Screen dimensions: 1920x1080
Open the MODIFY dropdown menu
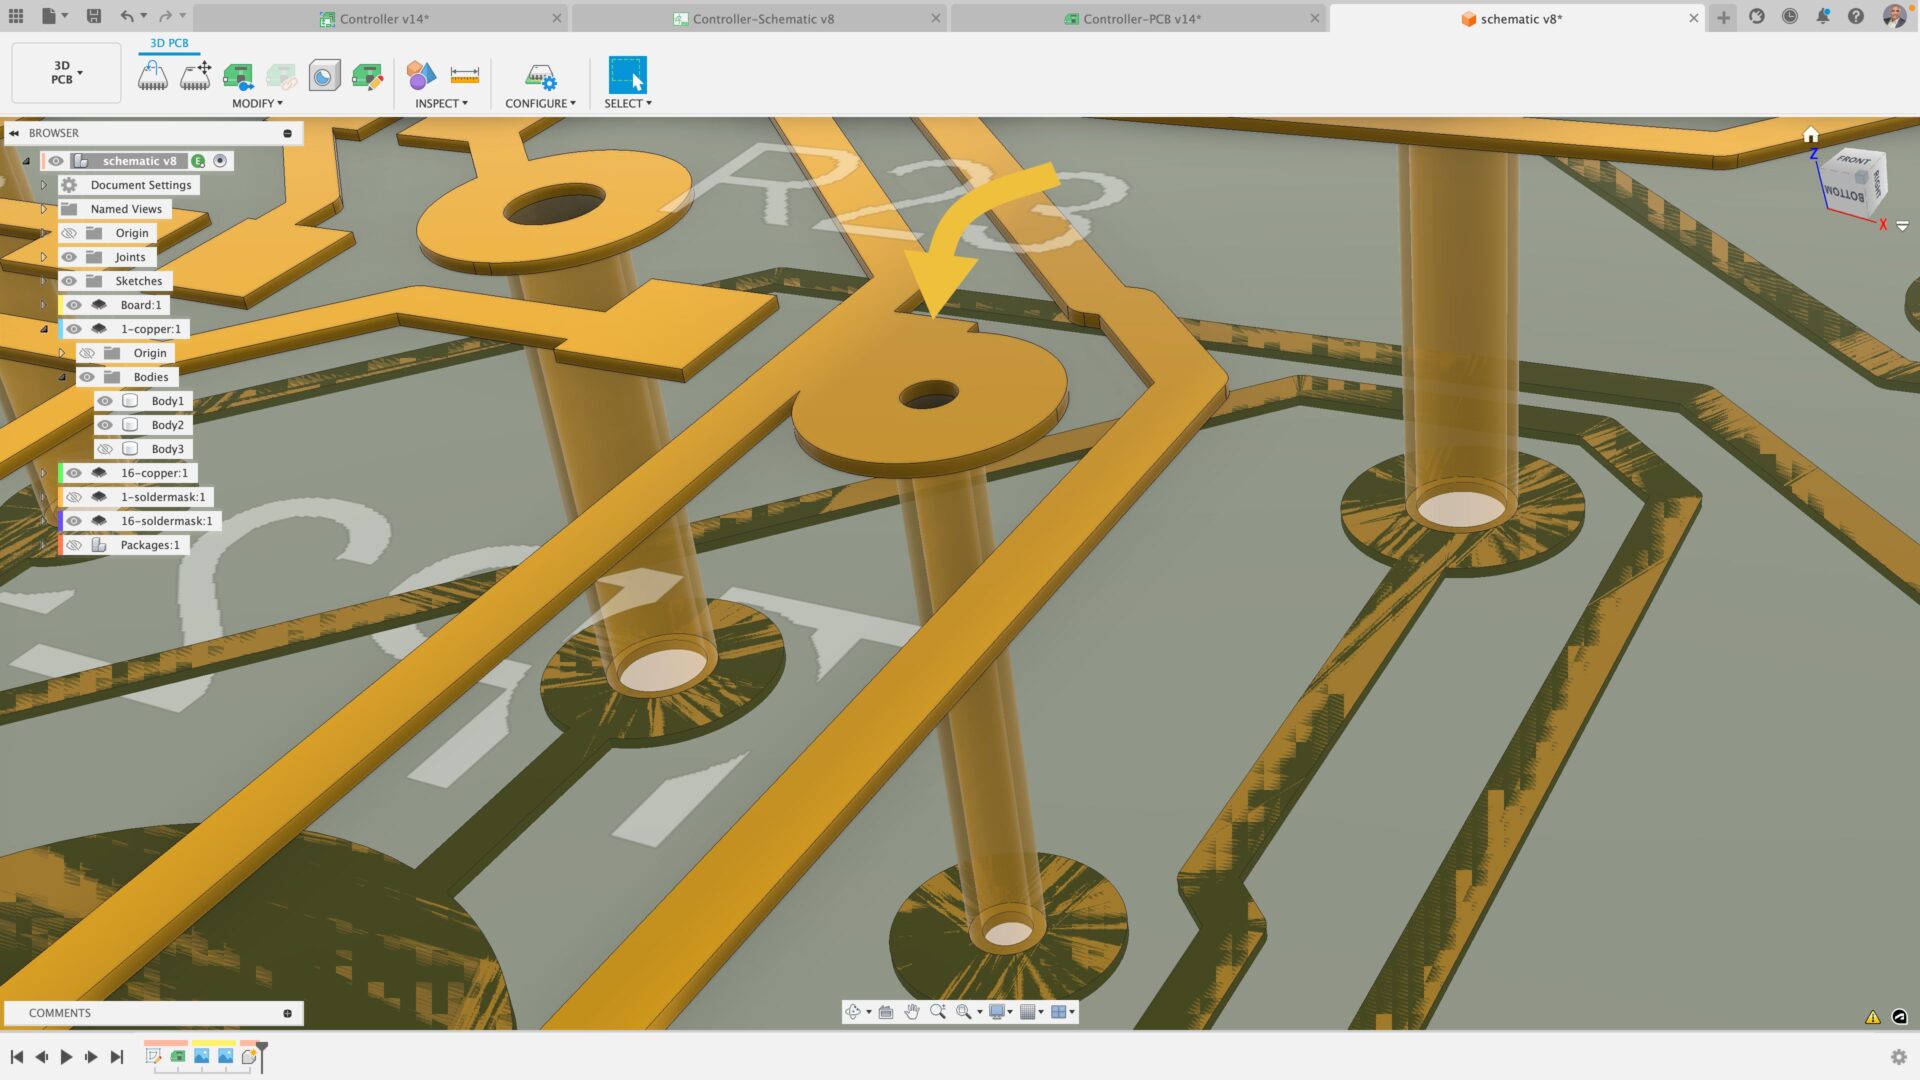[257, 103]
